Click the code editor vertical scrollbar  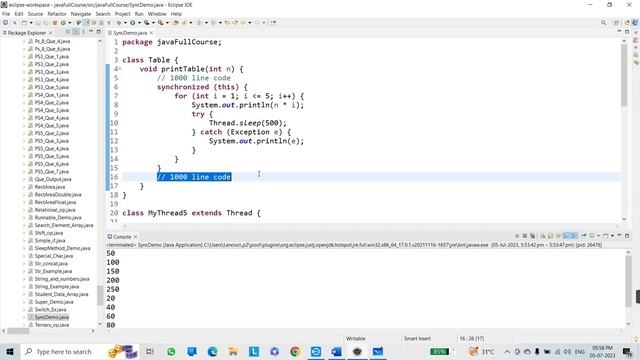(624, 76)
